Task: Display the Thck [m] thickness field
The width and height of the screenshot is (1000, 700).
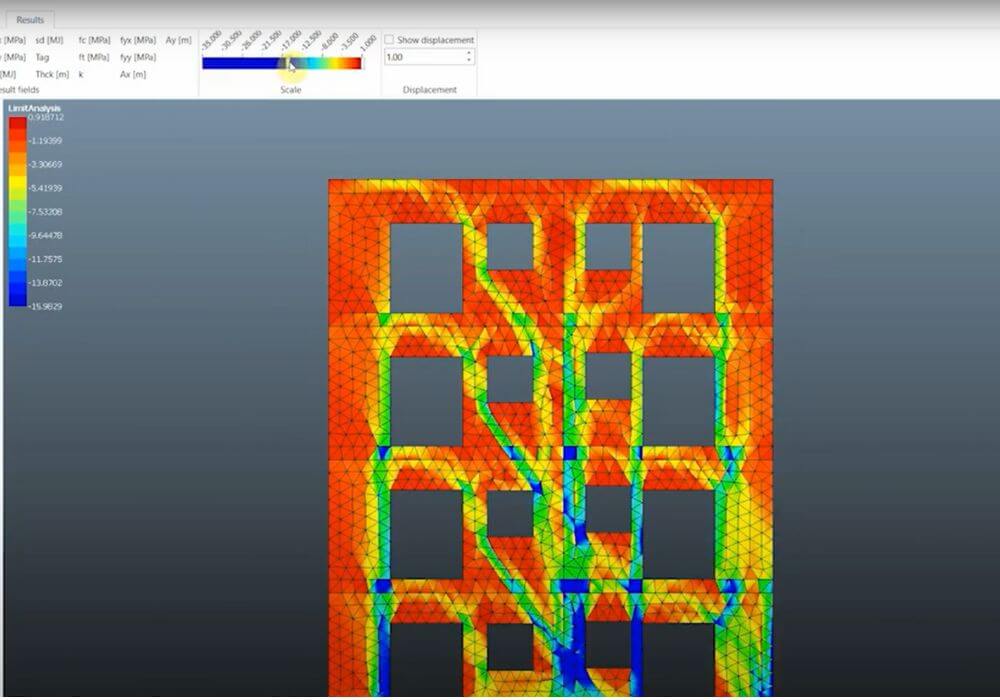Action: pyautogui.click(x=49, y=74)
